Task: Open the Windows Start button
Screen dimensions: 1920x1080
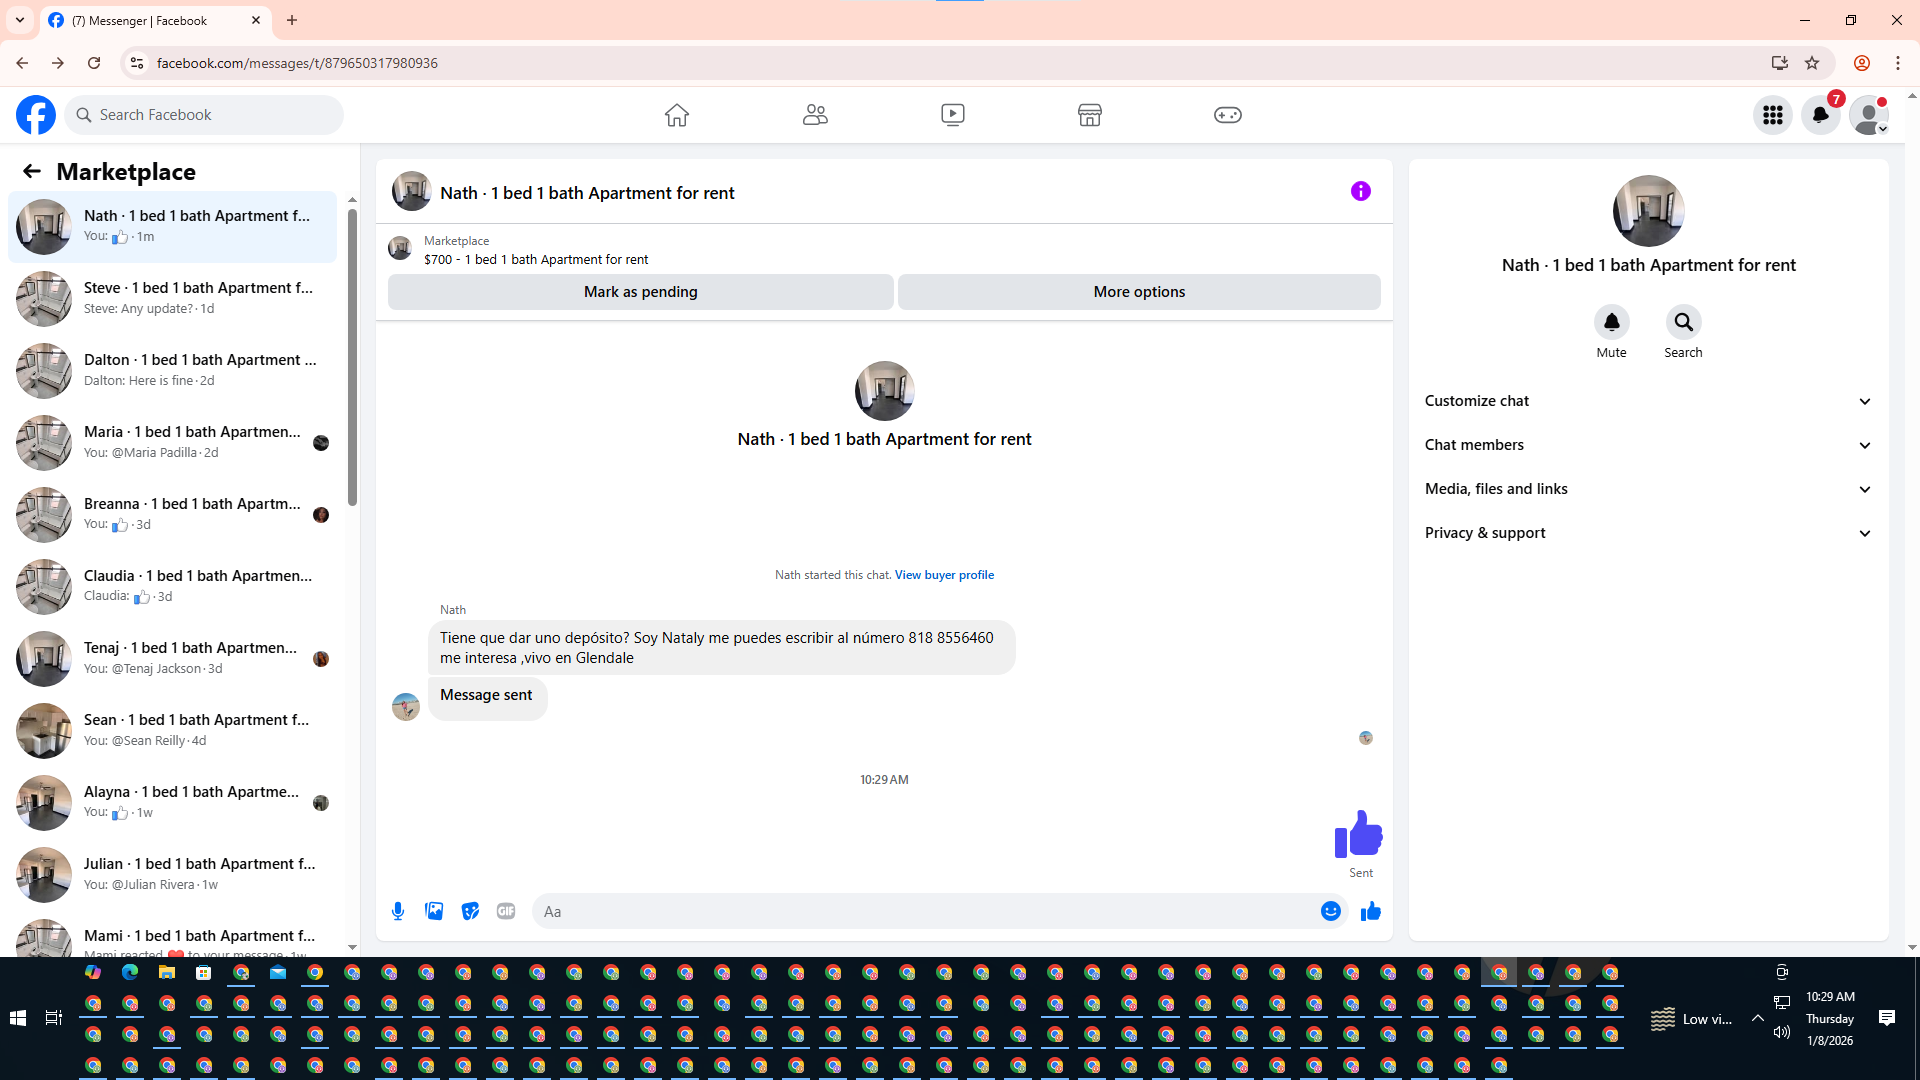Action: tap(18, 1018)
